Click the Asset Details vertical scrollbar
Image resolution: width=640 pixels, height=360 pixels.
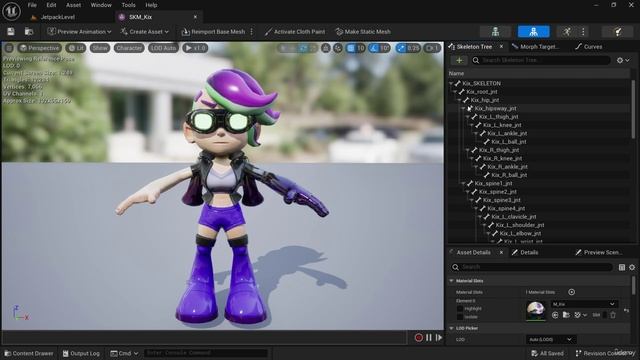[633, 285]
